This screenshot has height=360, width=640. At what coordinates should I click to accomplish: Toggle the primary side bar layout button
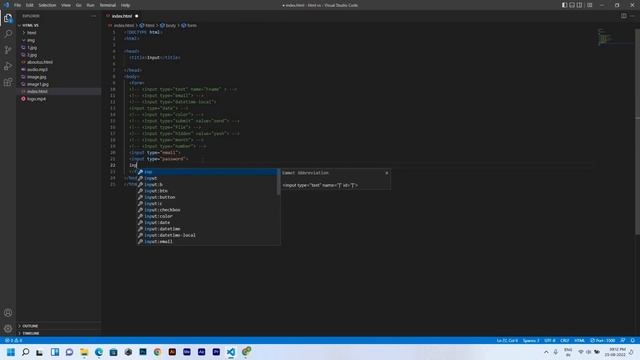564,5
